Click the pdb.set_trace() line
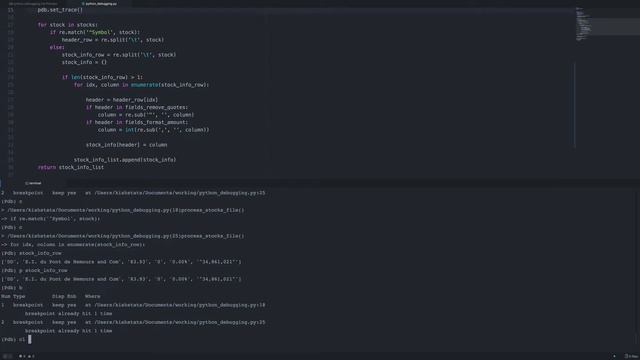Viewport: 640px width, 360px height. (x=60, y=10)
